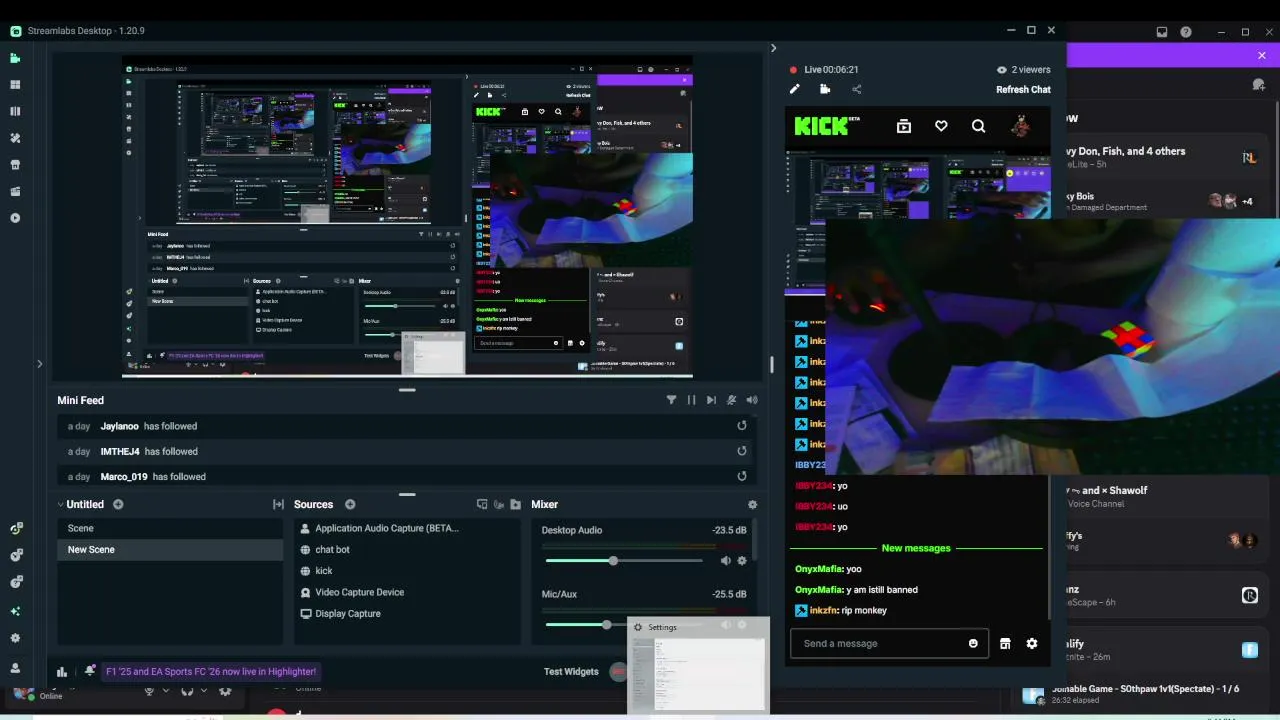Screen dimensions: 1280x720
Task: Select the Scene item in scenes list
Action: click(170, 528)
